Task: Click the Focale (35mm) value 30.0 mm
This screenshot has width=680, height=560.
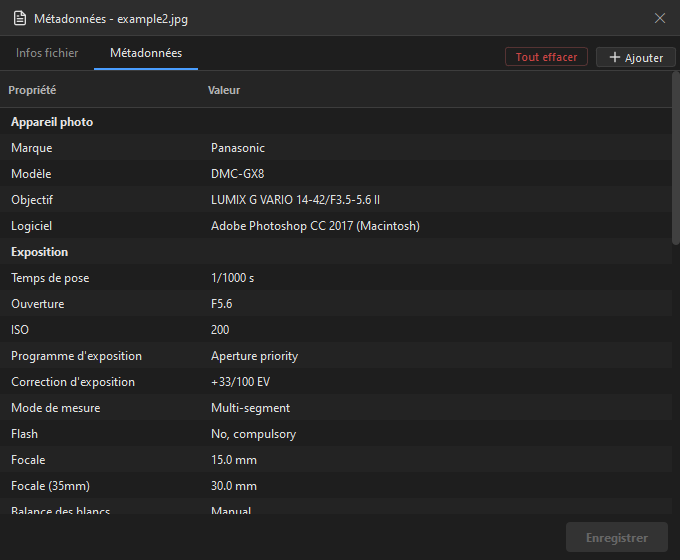Action: click(x=234, y=486)
